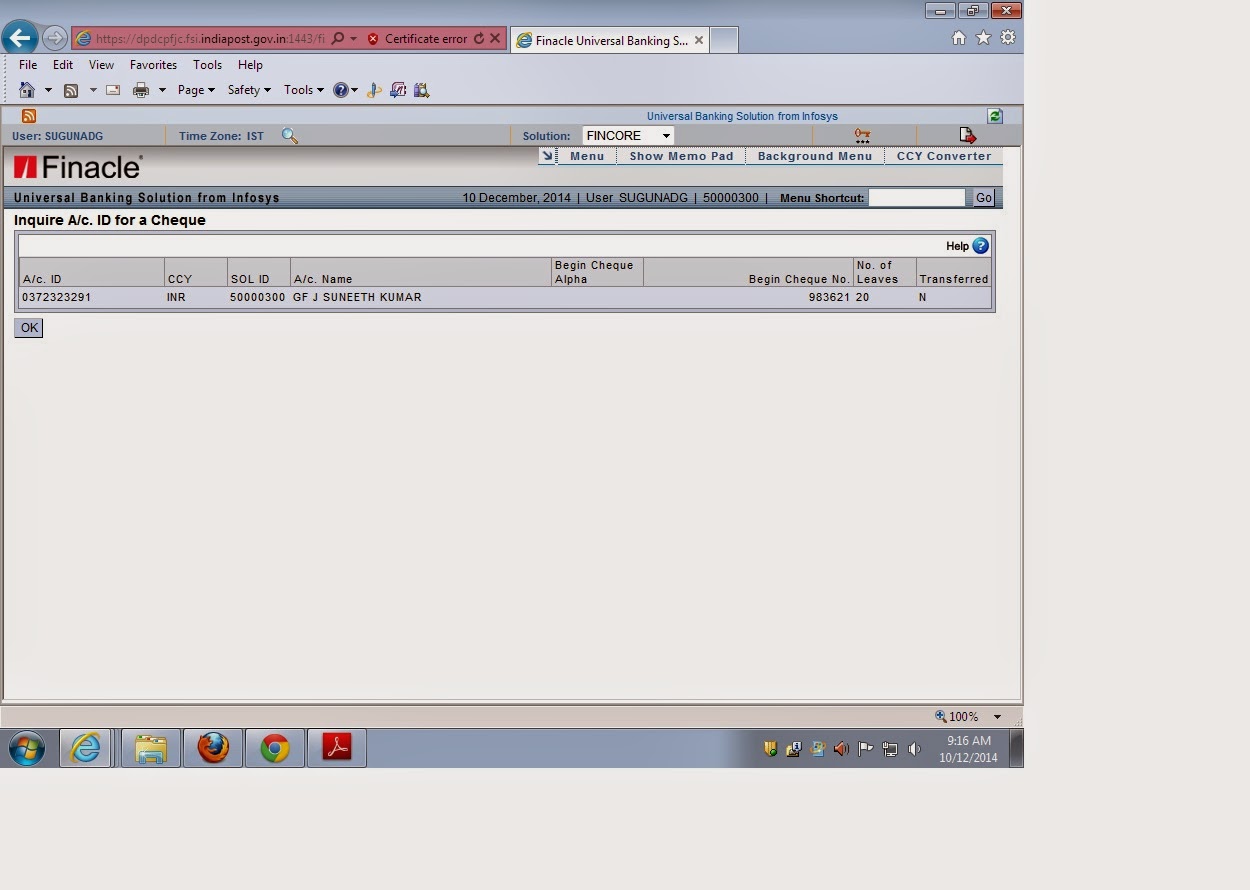Click the OK button below the results table
Screen dimensions: 1250x890
28,328
